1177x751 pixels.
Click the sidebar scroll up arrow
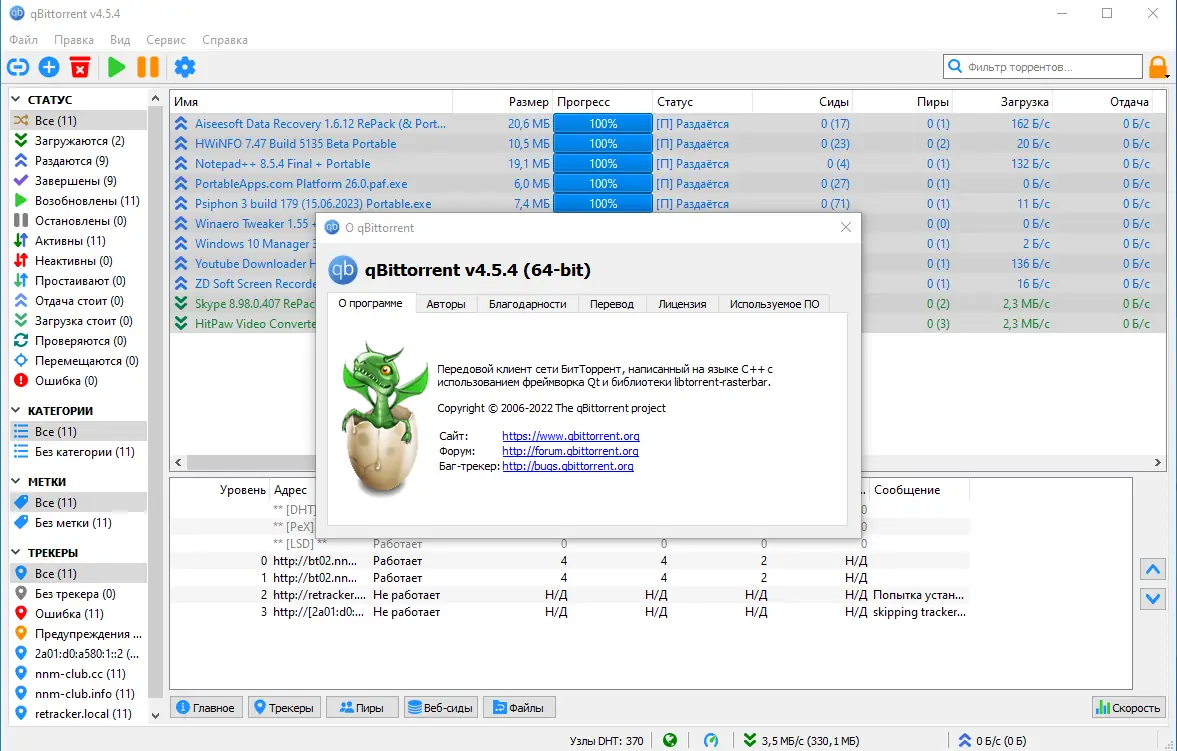pos(155,98)
